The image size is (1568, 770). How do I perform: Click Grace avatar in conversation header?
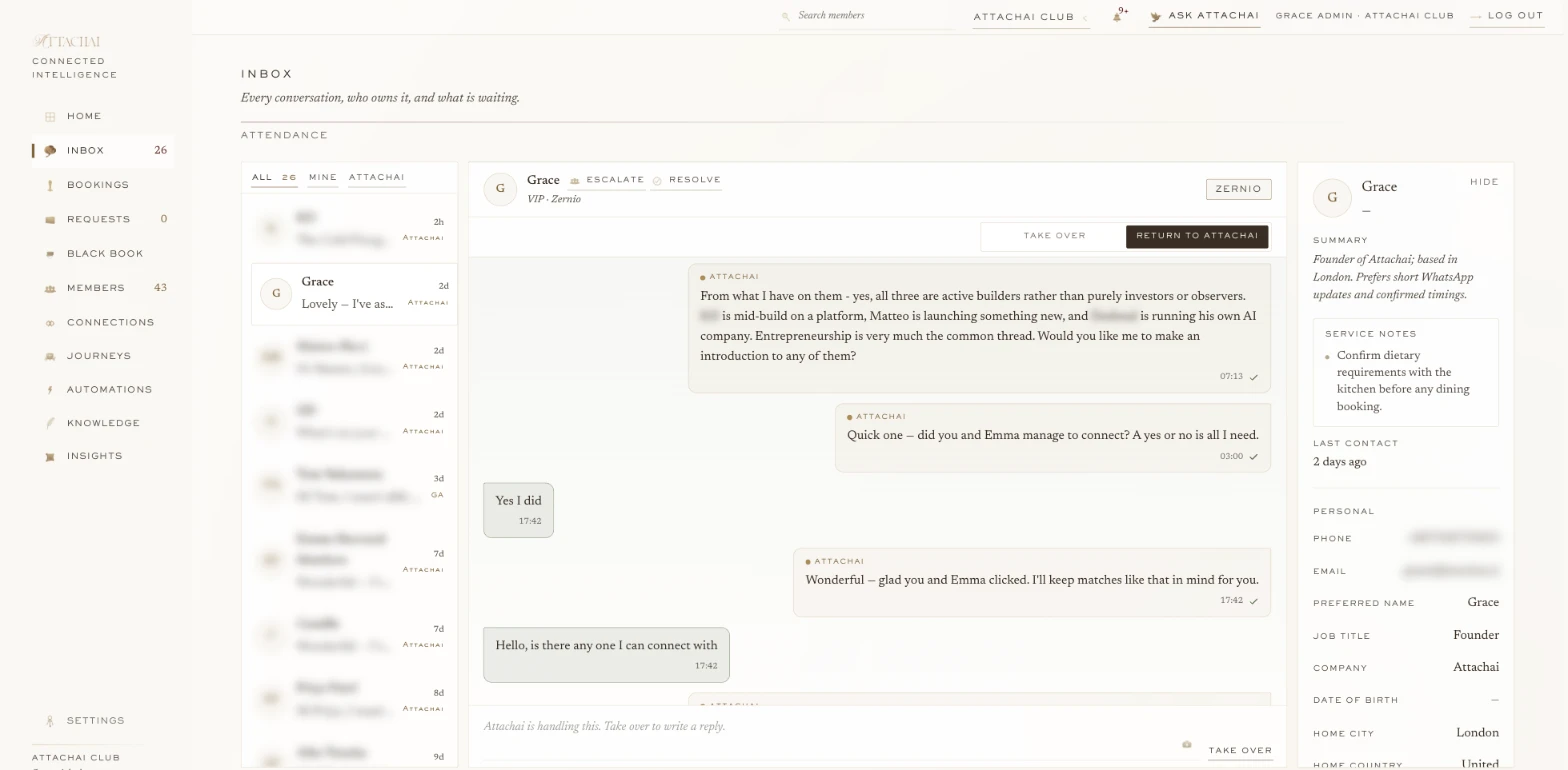coord(500,188)
